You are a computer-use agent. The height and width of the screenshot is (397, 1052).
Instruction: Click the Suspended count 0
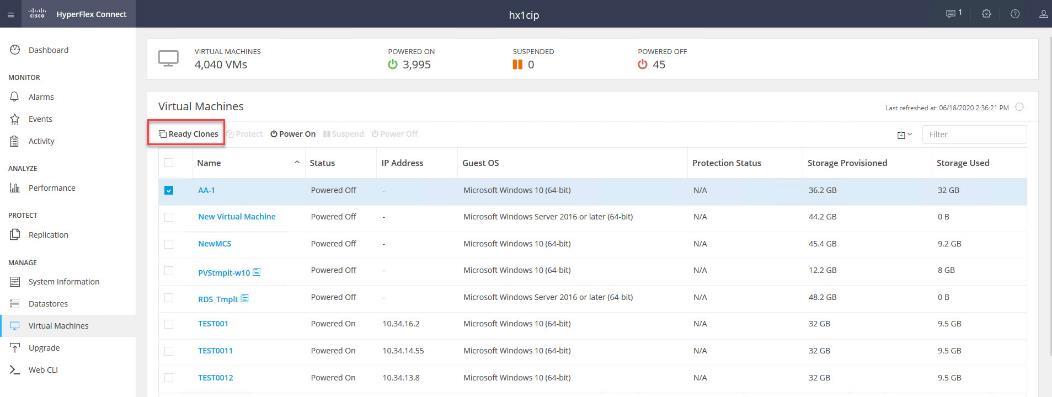(531, 65)
